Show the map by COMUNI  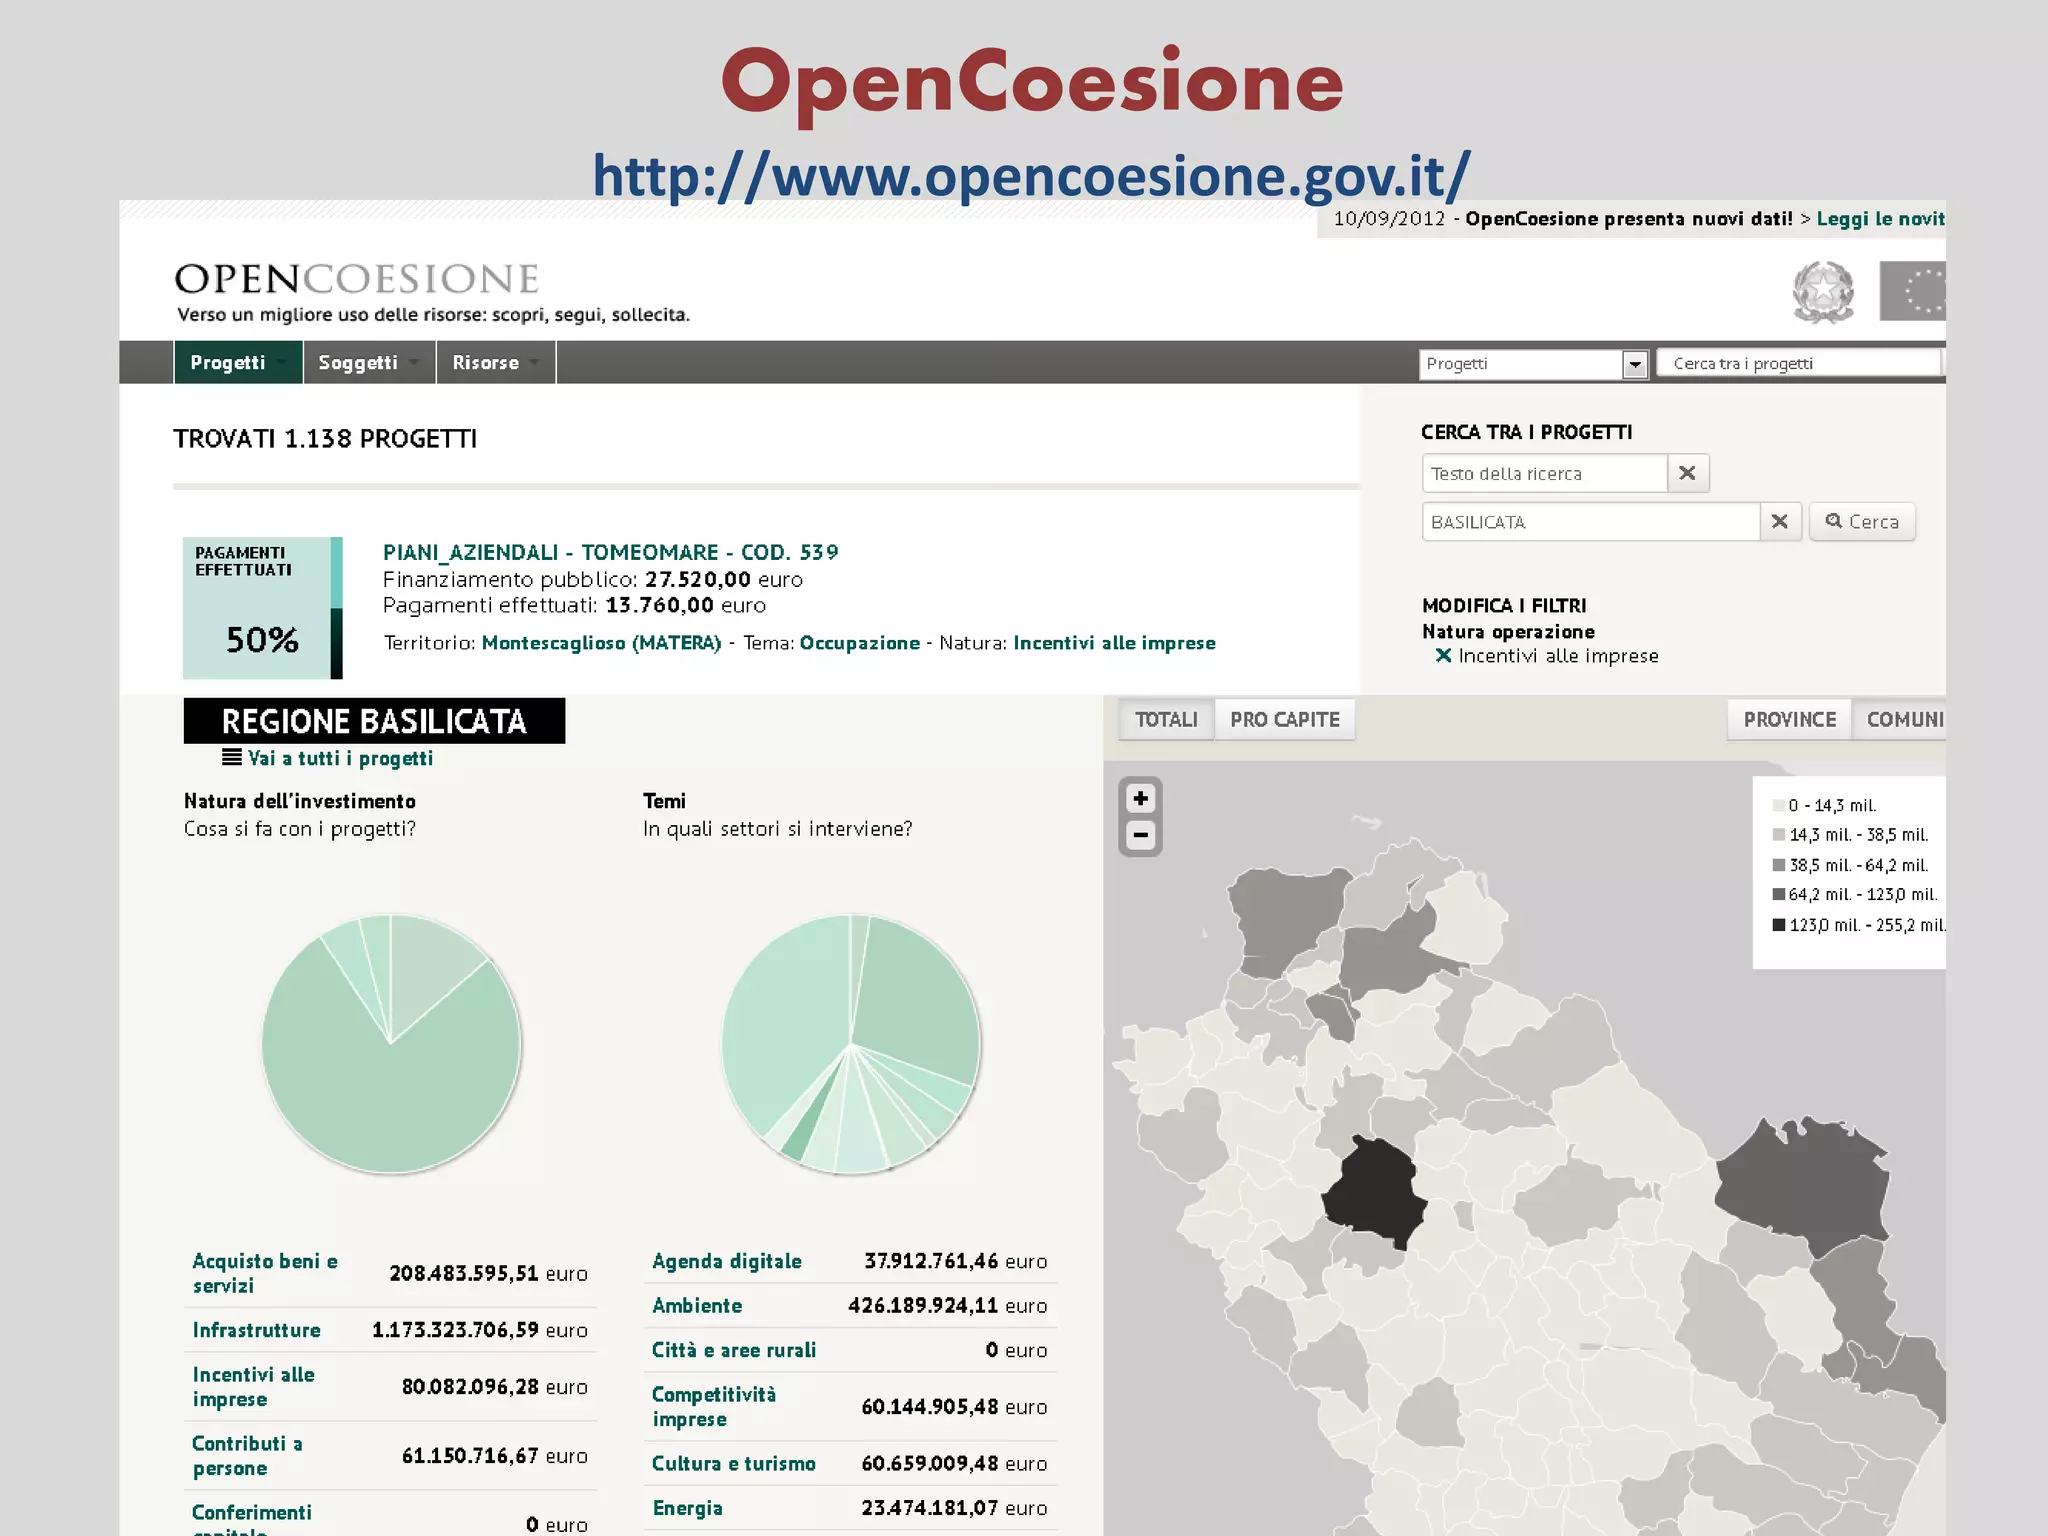1900,719
